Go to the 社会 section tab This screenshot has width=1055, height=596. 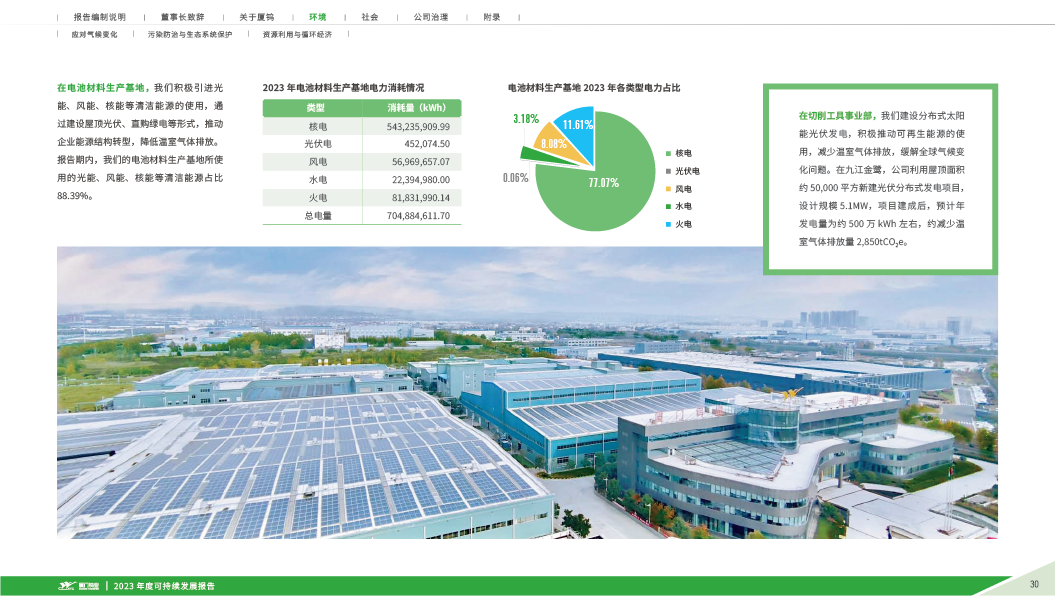coord(370,18)
